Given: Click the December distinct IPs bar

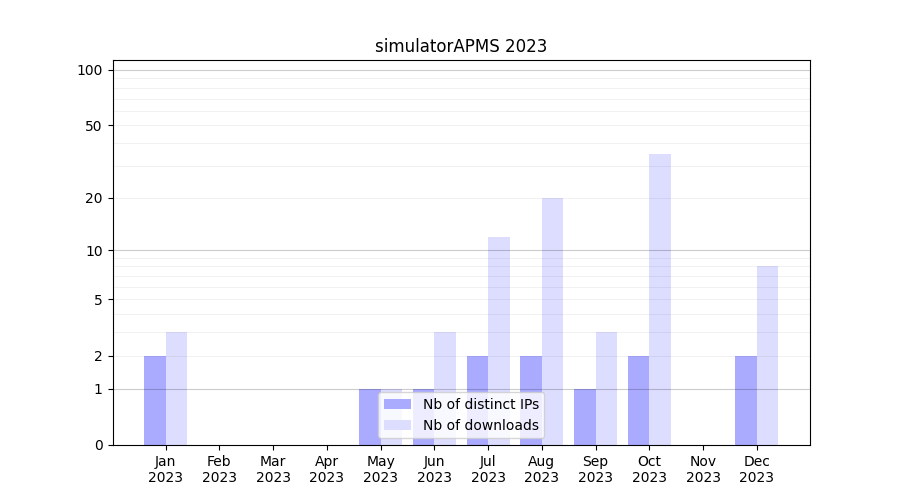Looking at the screenshot, I should pyautogui.click(x=746, y=400).
